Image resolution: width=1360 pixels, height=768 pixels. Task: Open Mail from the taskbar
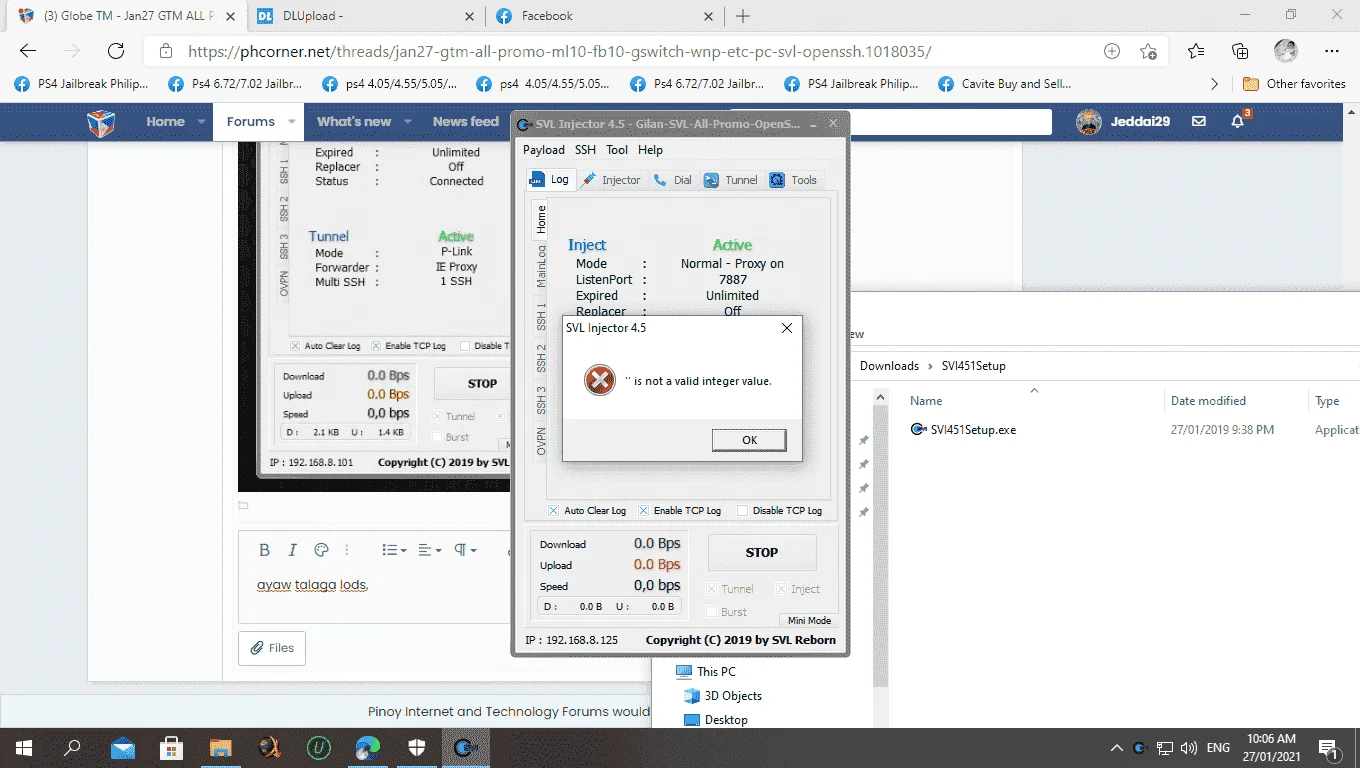coord(123,747)
